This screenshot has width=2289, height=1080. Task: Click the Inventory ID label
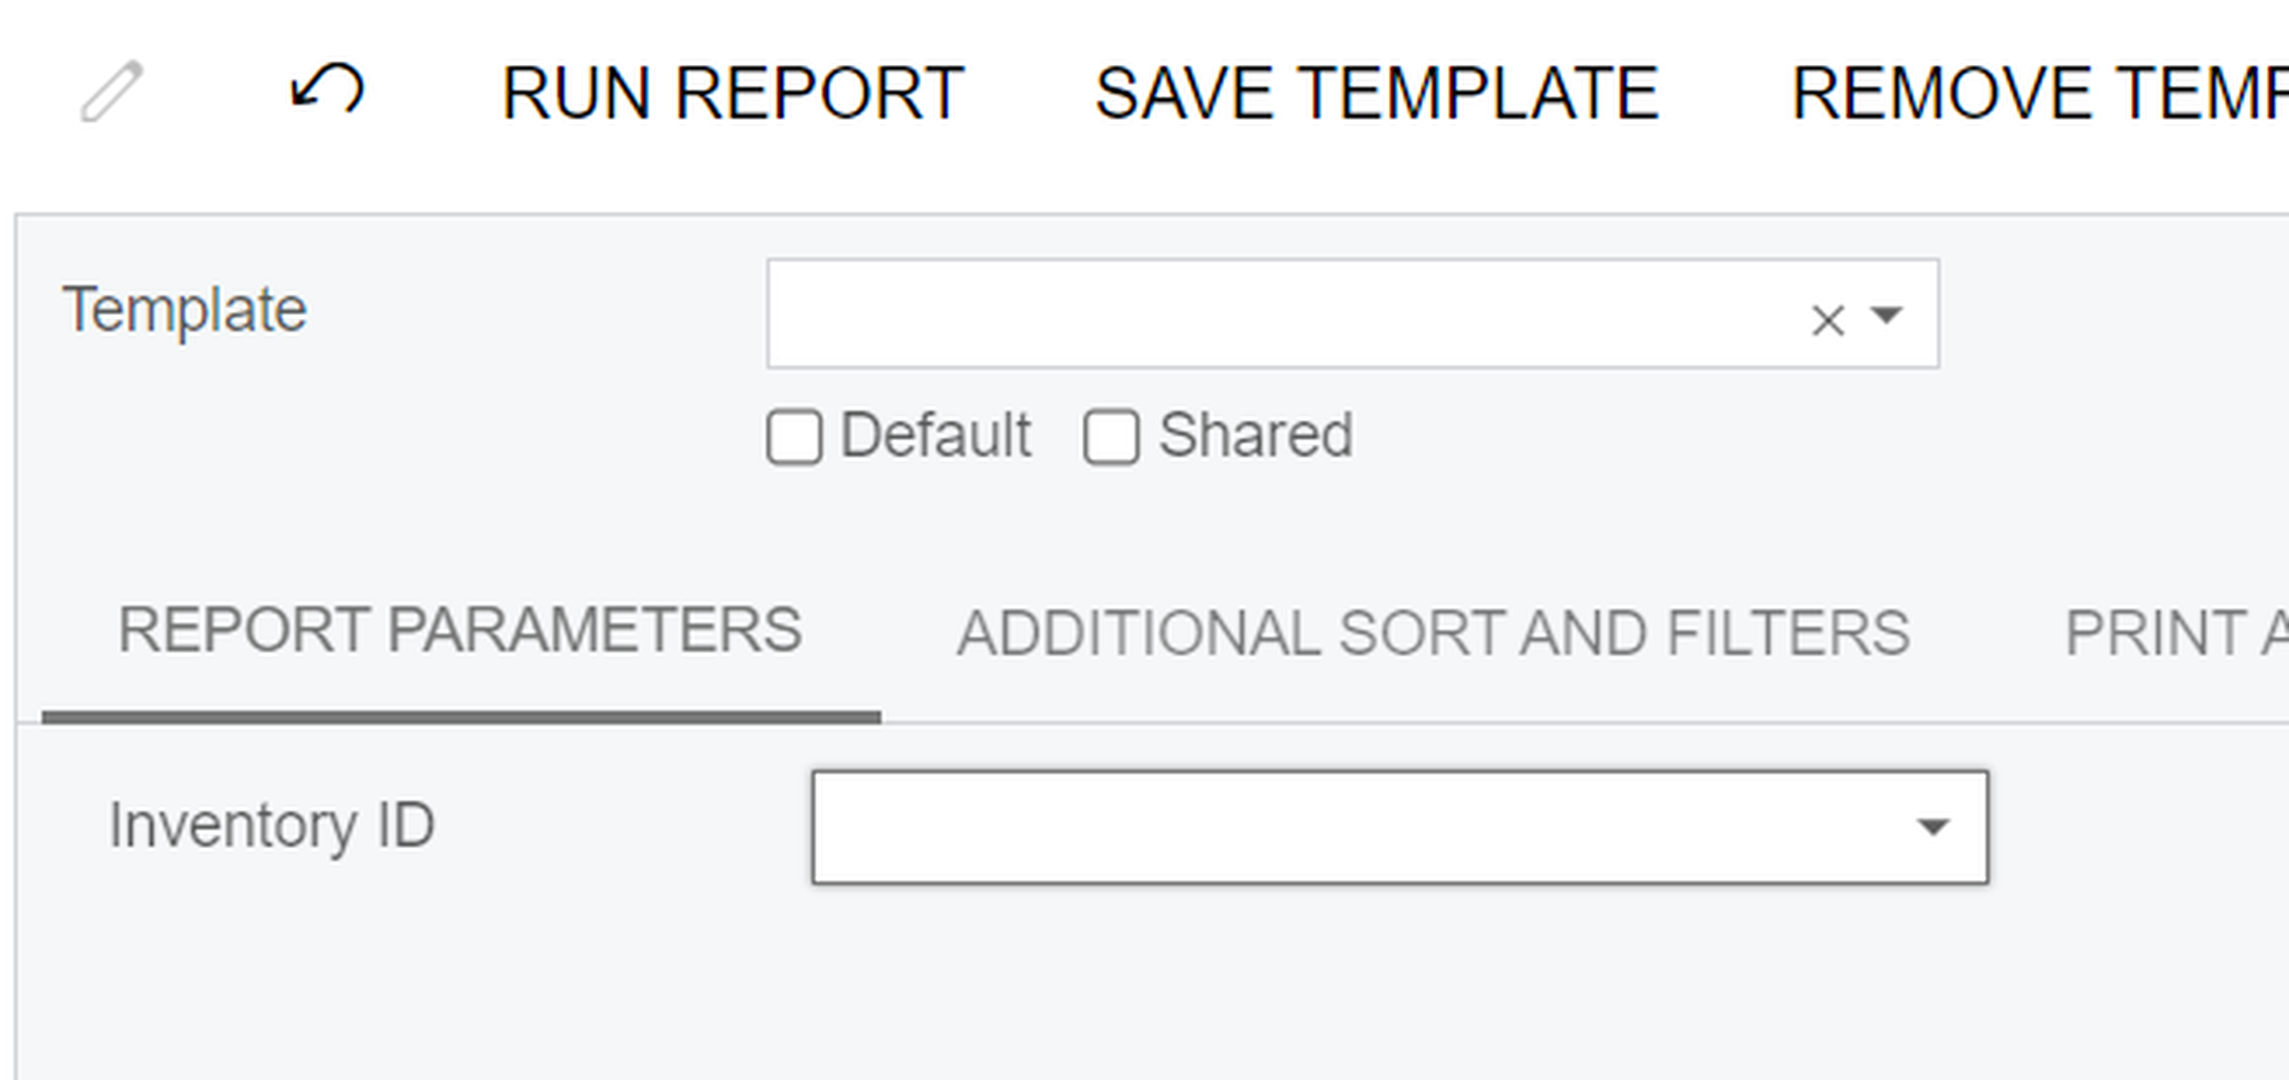271,826
